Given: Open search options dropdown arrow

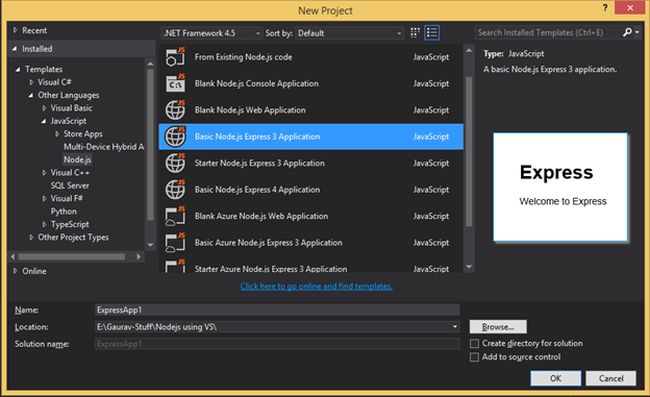Looking at the screenshot, I should click(637, 32).
